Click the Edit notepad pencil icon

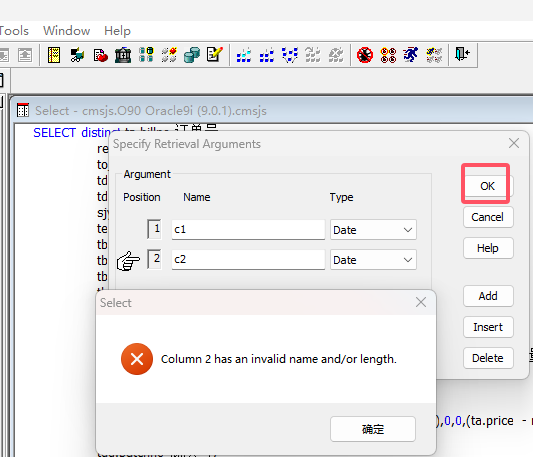click(x=214, y=55)
